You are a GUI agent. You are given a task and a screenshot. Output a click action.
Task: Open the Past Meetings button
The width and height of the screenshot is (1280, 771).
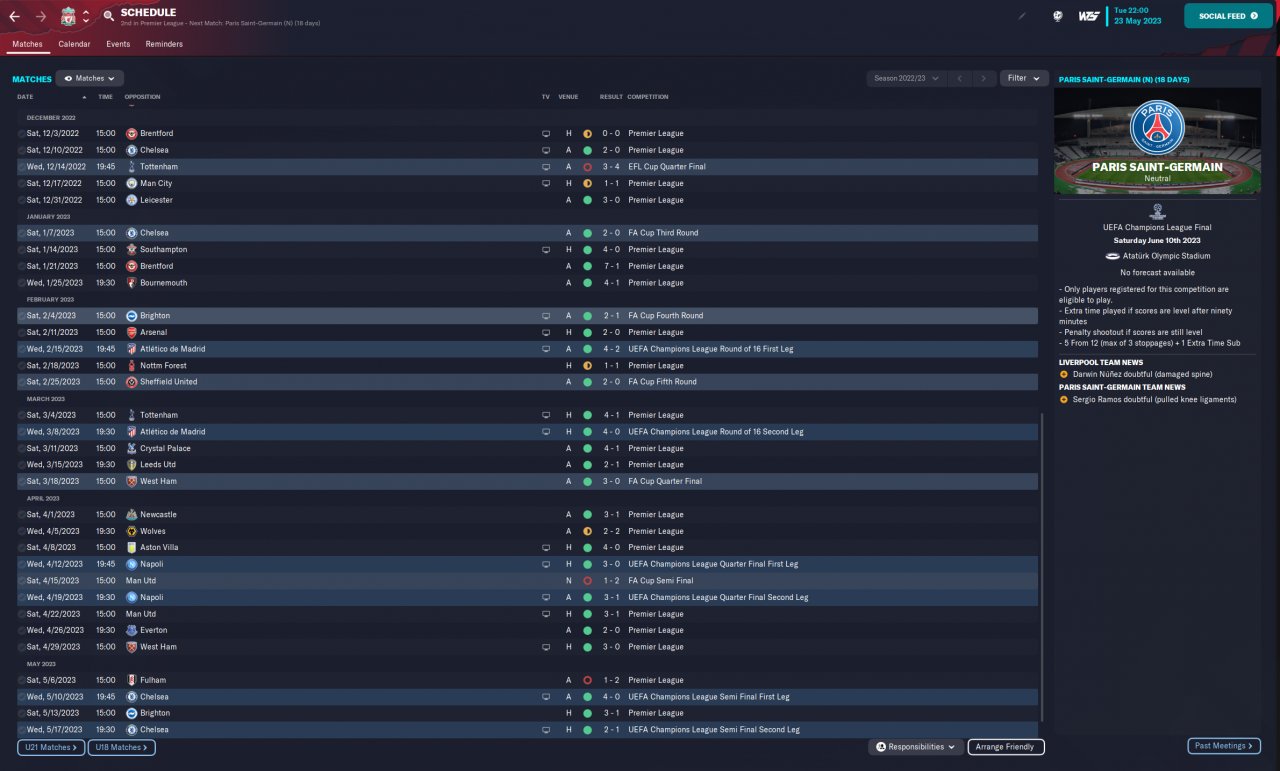(x=1224, y=746)
